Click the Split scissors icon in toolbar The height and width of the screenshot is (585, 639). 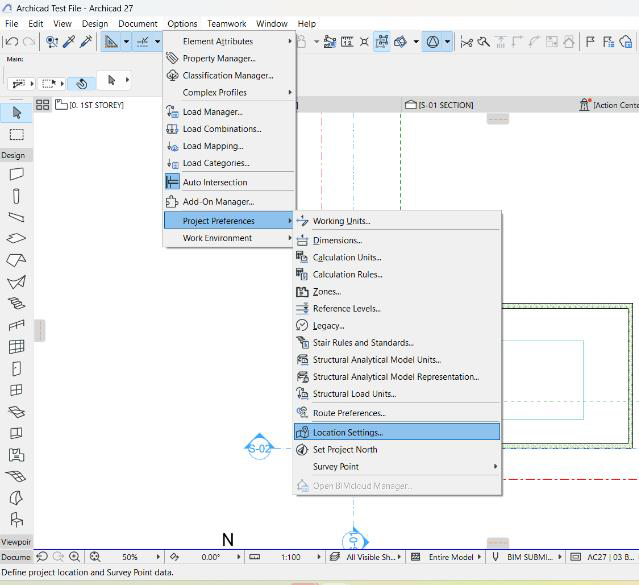pyautogui.click(x=466, y=42)
